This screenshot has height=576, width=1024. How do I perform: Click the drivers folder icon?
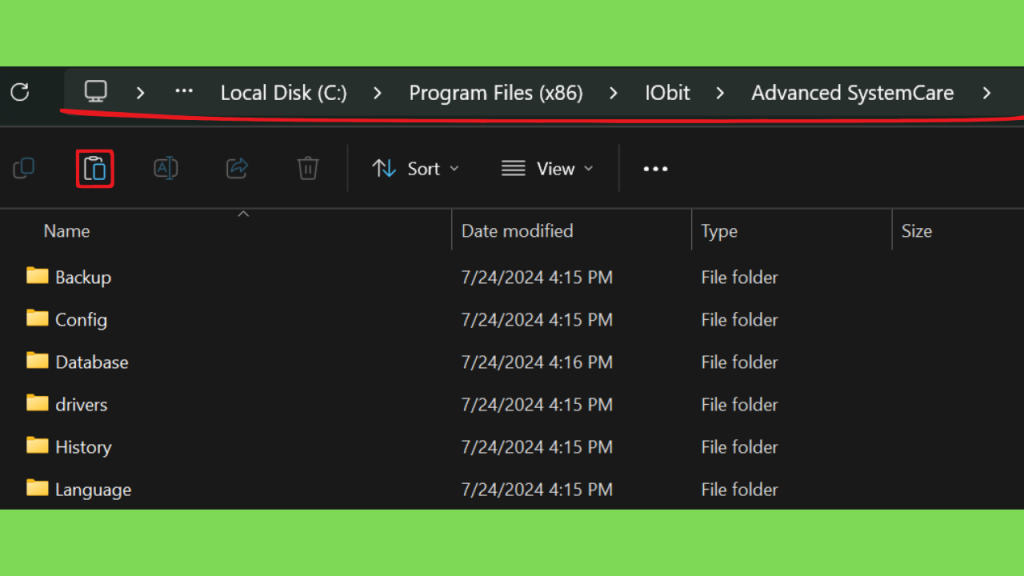37,403
